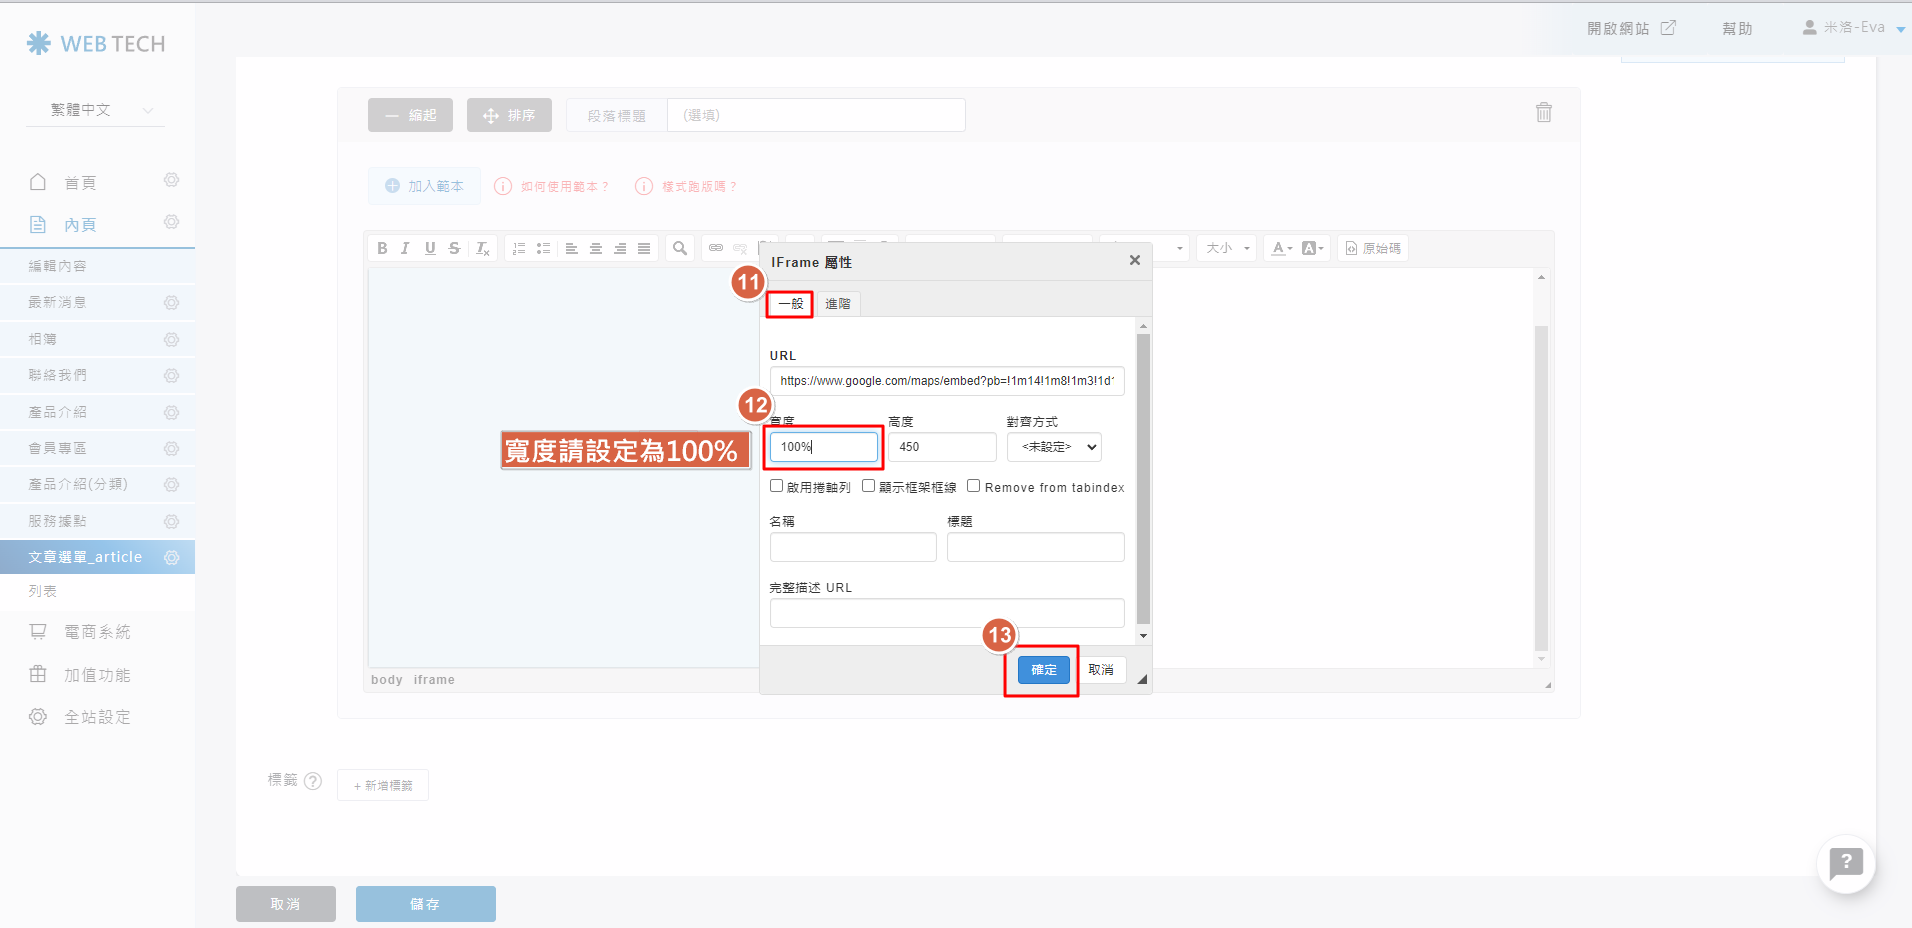Click the strikethrough formatting icon

454,248
